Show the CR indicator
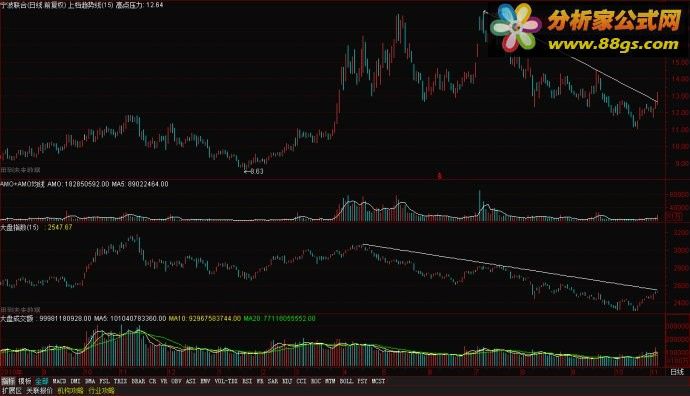690x396 pixels. [x=153, y=381]
